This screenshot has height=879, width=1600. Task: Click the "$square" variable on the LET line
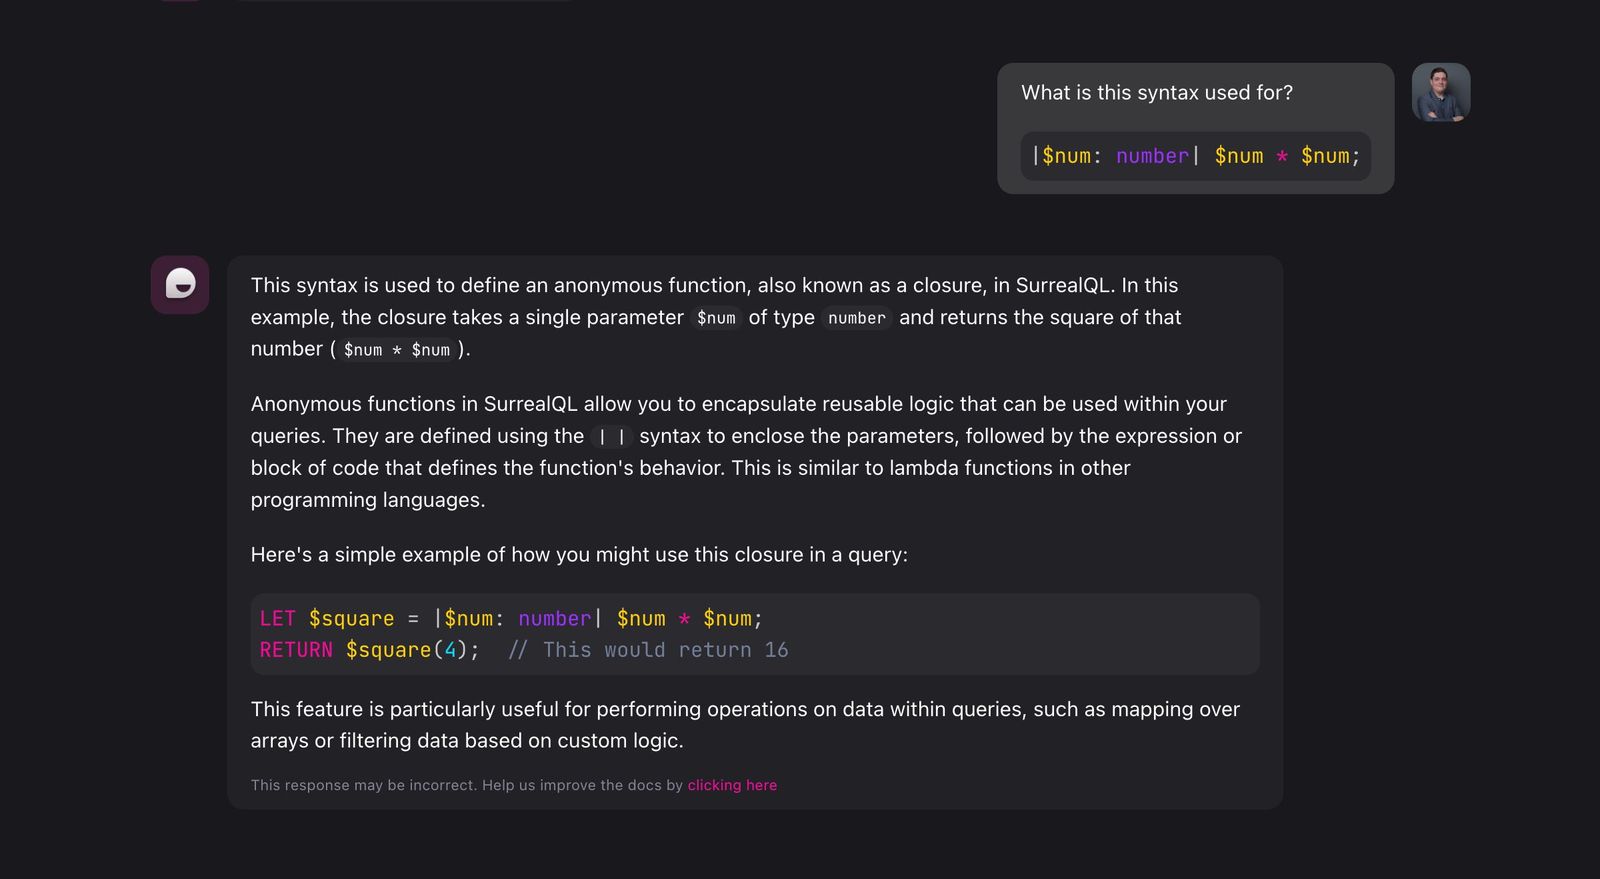351,619
